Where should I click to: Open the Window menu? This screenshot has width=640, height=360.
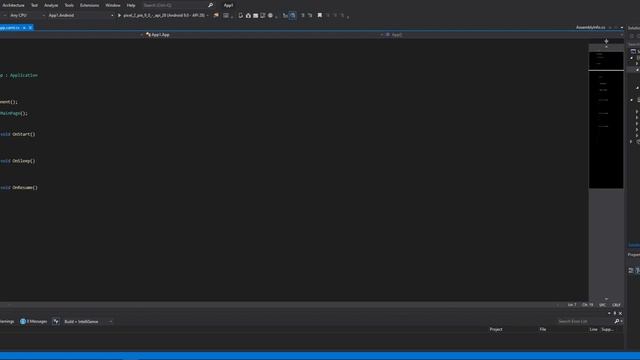click(x=113, y=5)
